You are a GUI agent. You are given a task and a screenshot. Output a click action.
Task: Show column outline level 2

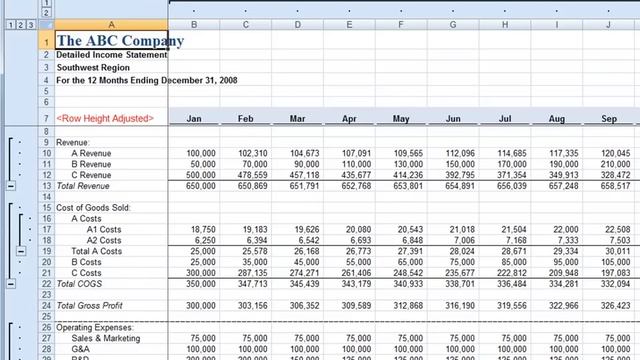(46, 13)
